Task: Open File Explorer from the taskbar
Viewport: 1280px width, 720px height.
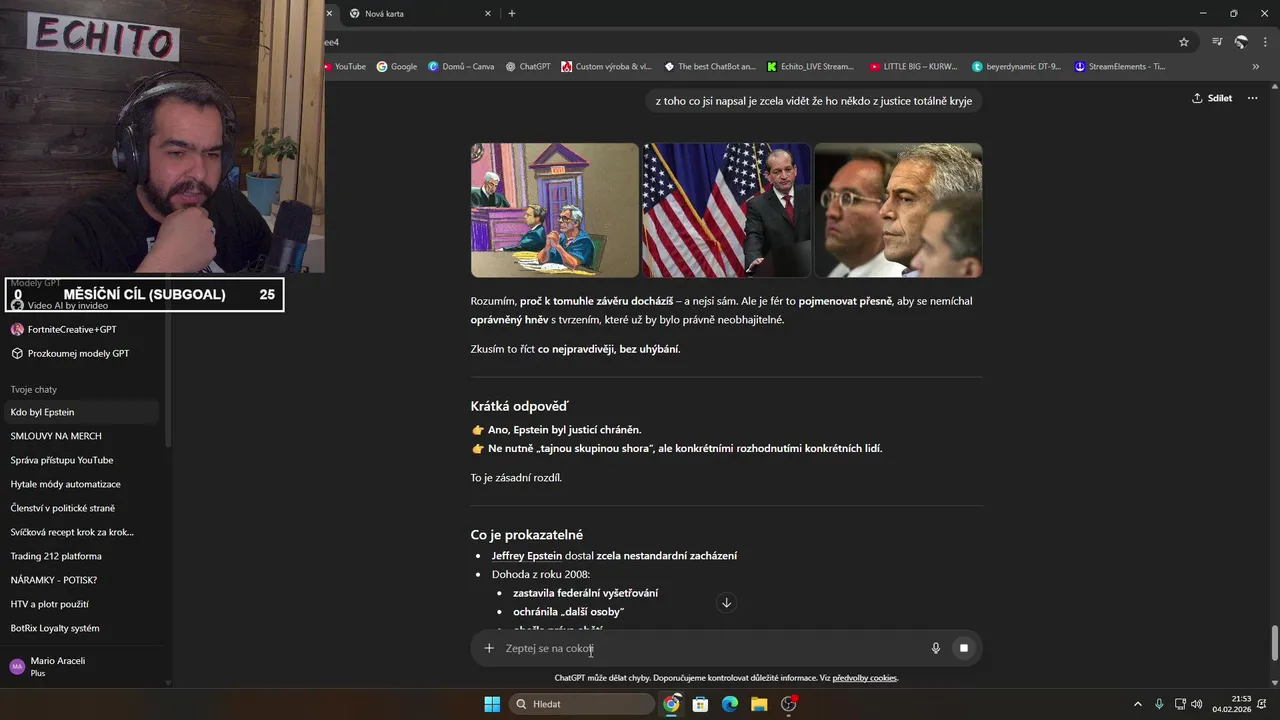Action: coord(759,704)
